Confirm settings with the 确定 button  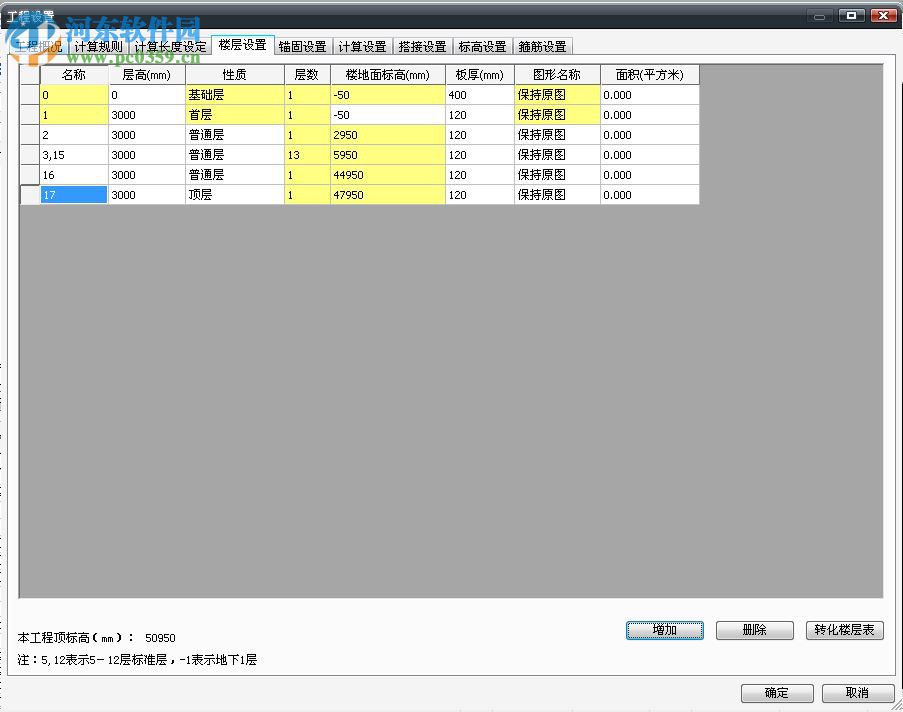point(777,693)
